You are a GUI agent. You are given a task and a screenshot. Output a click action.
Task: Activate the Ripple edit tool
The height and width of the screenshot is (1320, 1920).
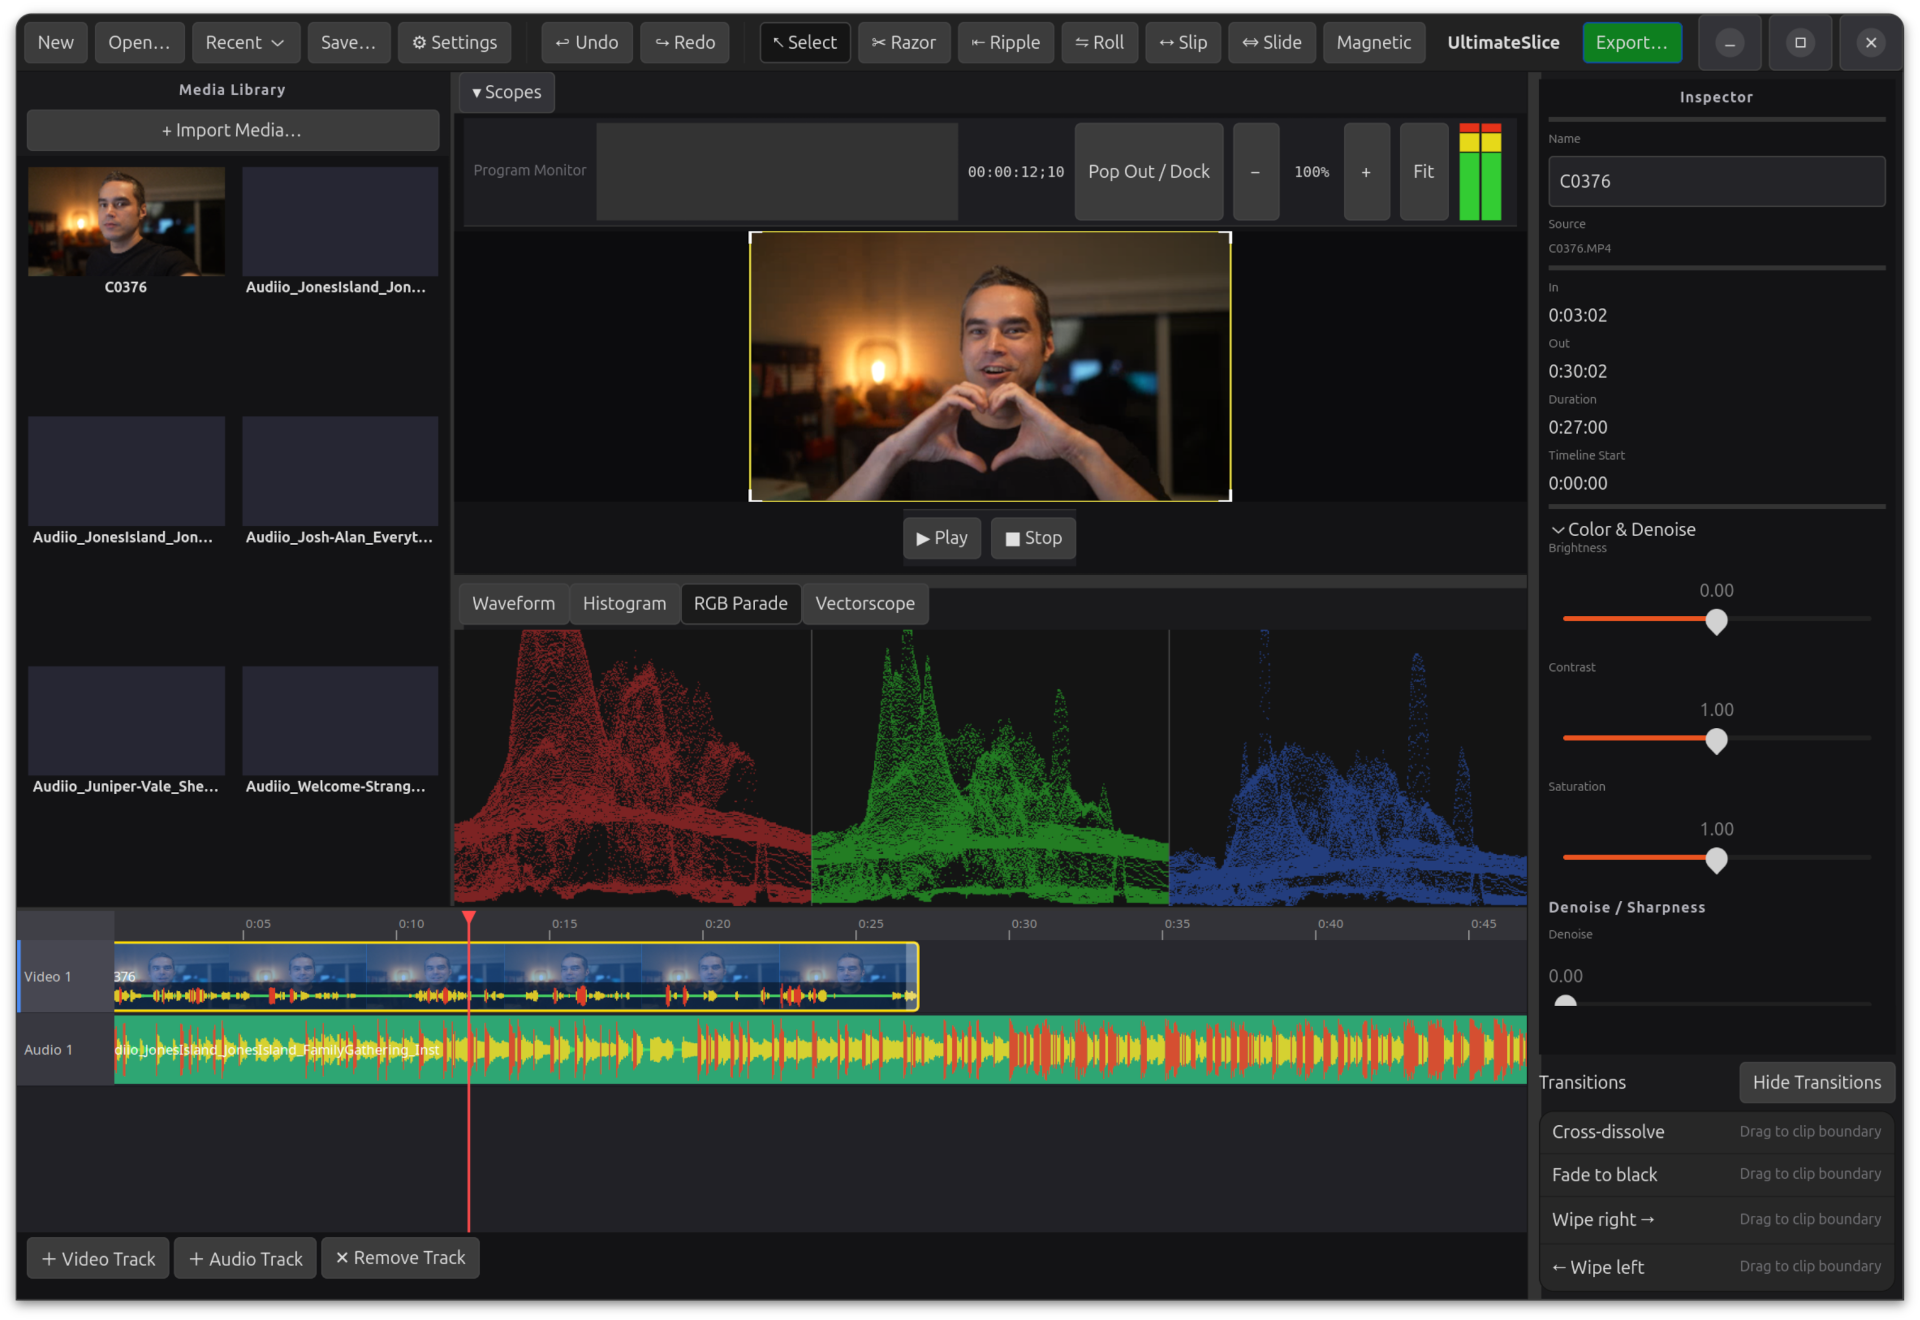pos(1005,42)
